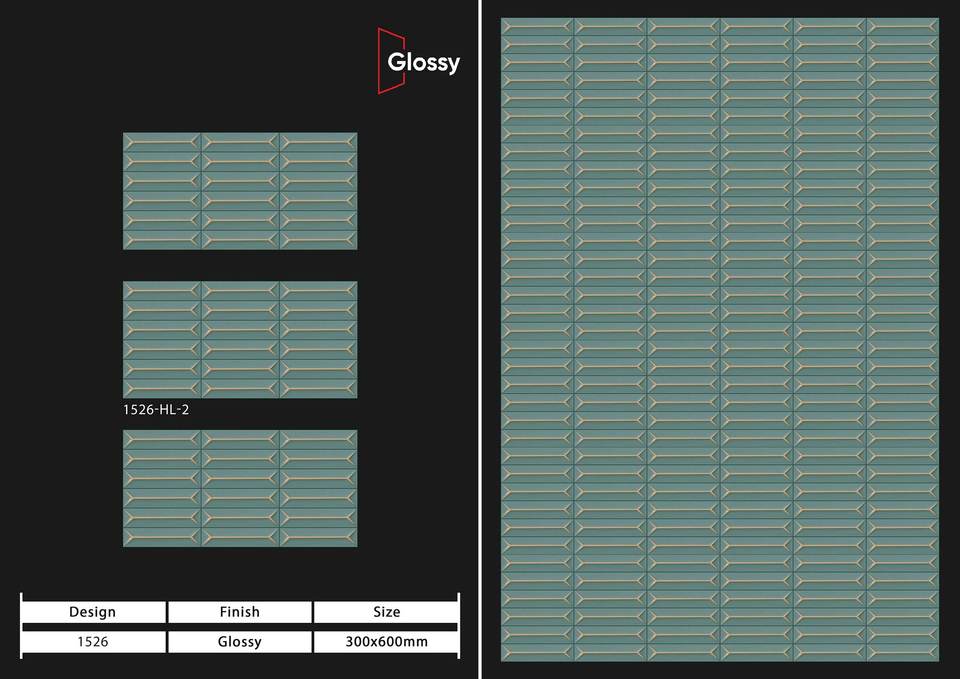The height and width of the screenshot is (679, 960).
Task: Click top-left tile of large wall preview
Action: 537,27
